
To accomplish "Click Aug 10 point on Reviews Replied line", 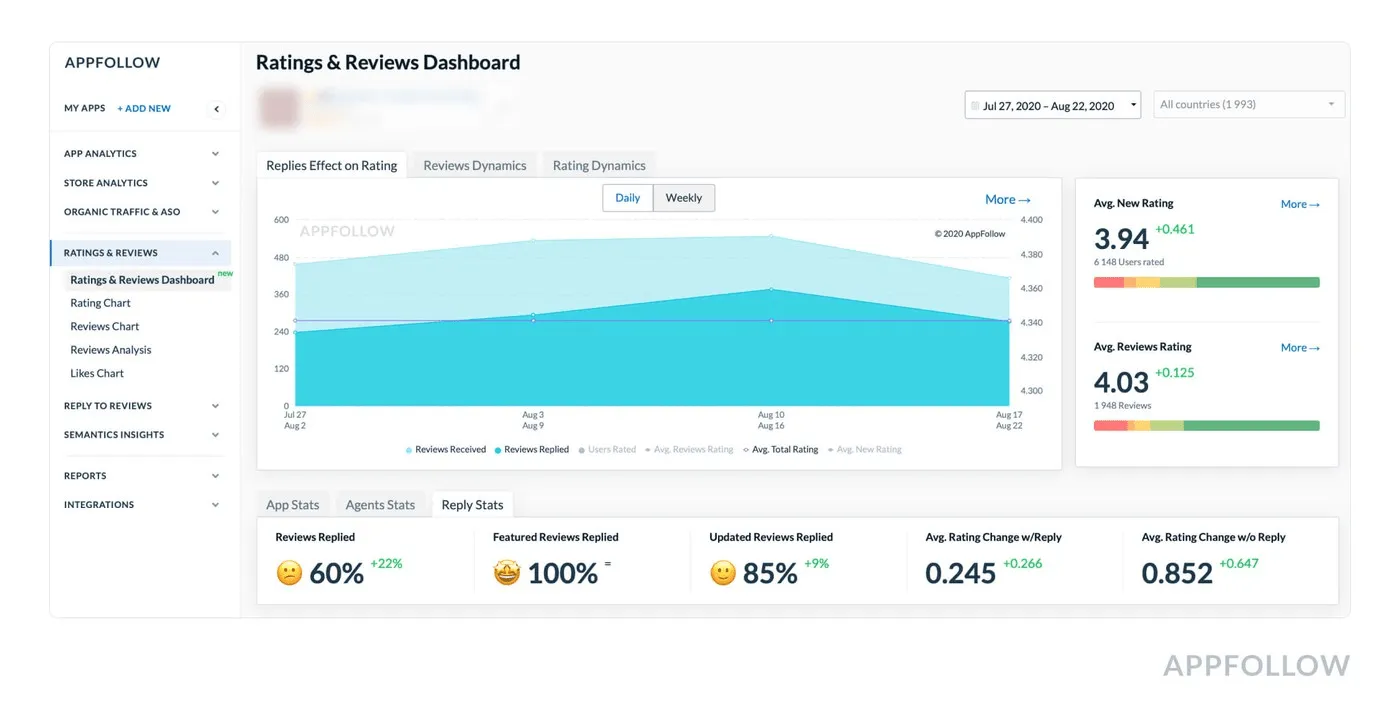I will click(771, 290).
